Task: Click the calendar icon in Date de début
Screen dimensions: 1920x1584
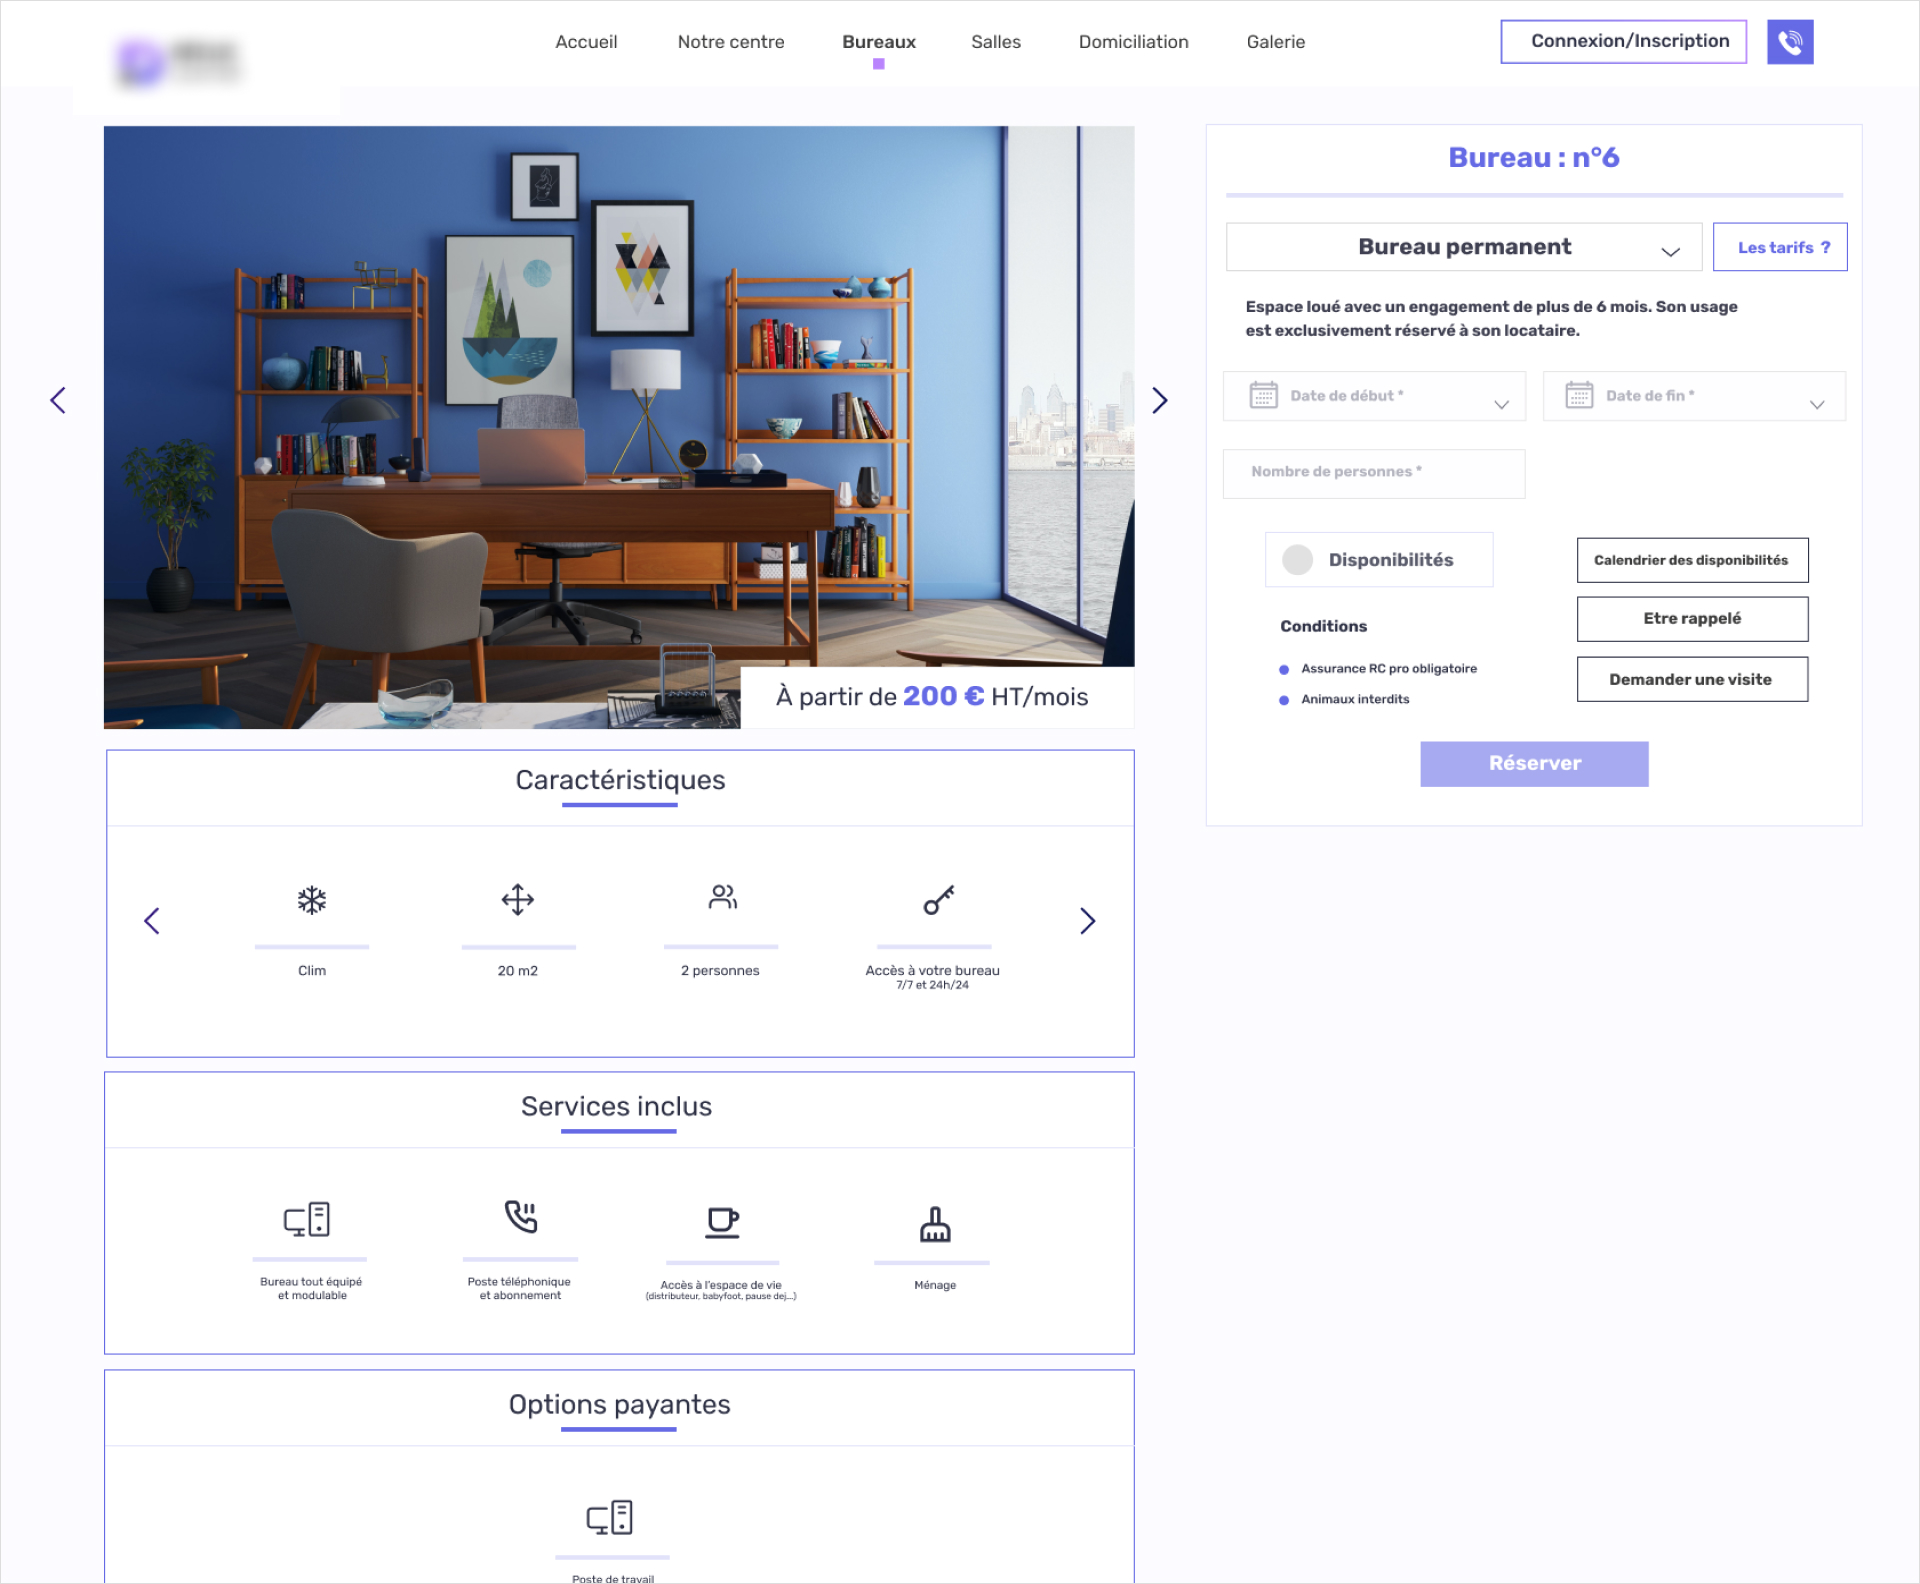Action: point(1263,395)
